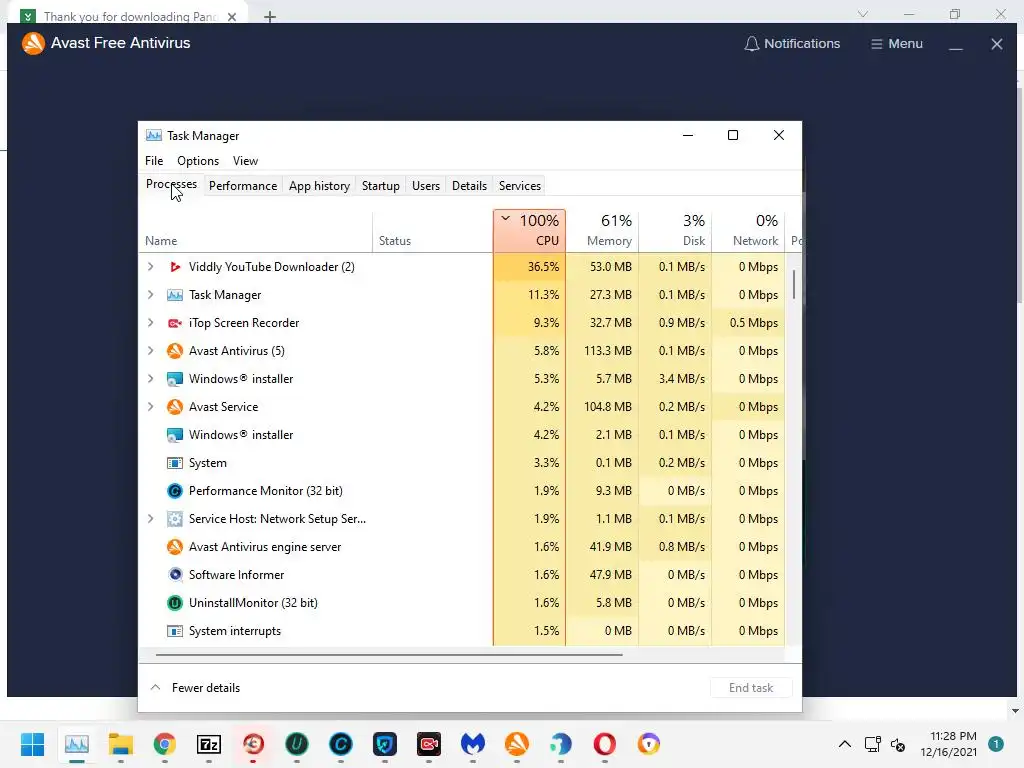Switch to the Details tab

tap(470, 186)
